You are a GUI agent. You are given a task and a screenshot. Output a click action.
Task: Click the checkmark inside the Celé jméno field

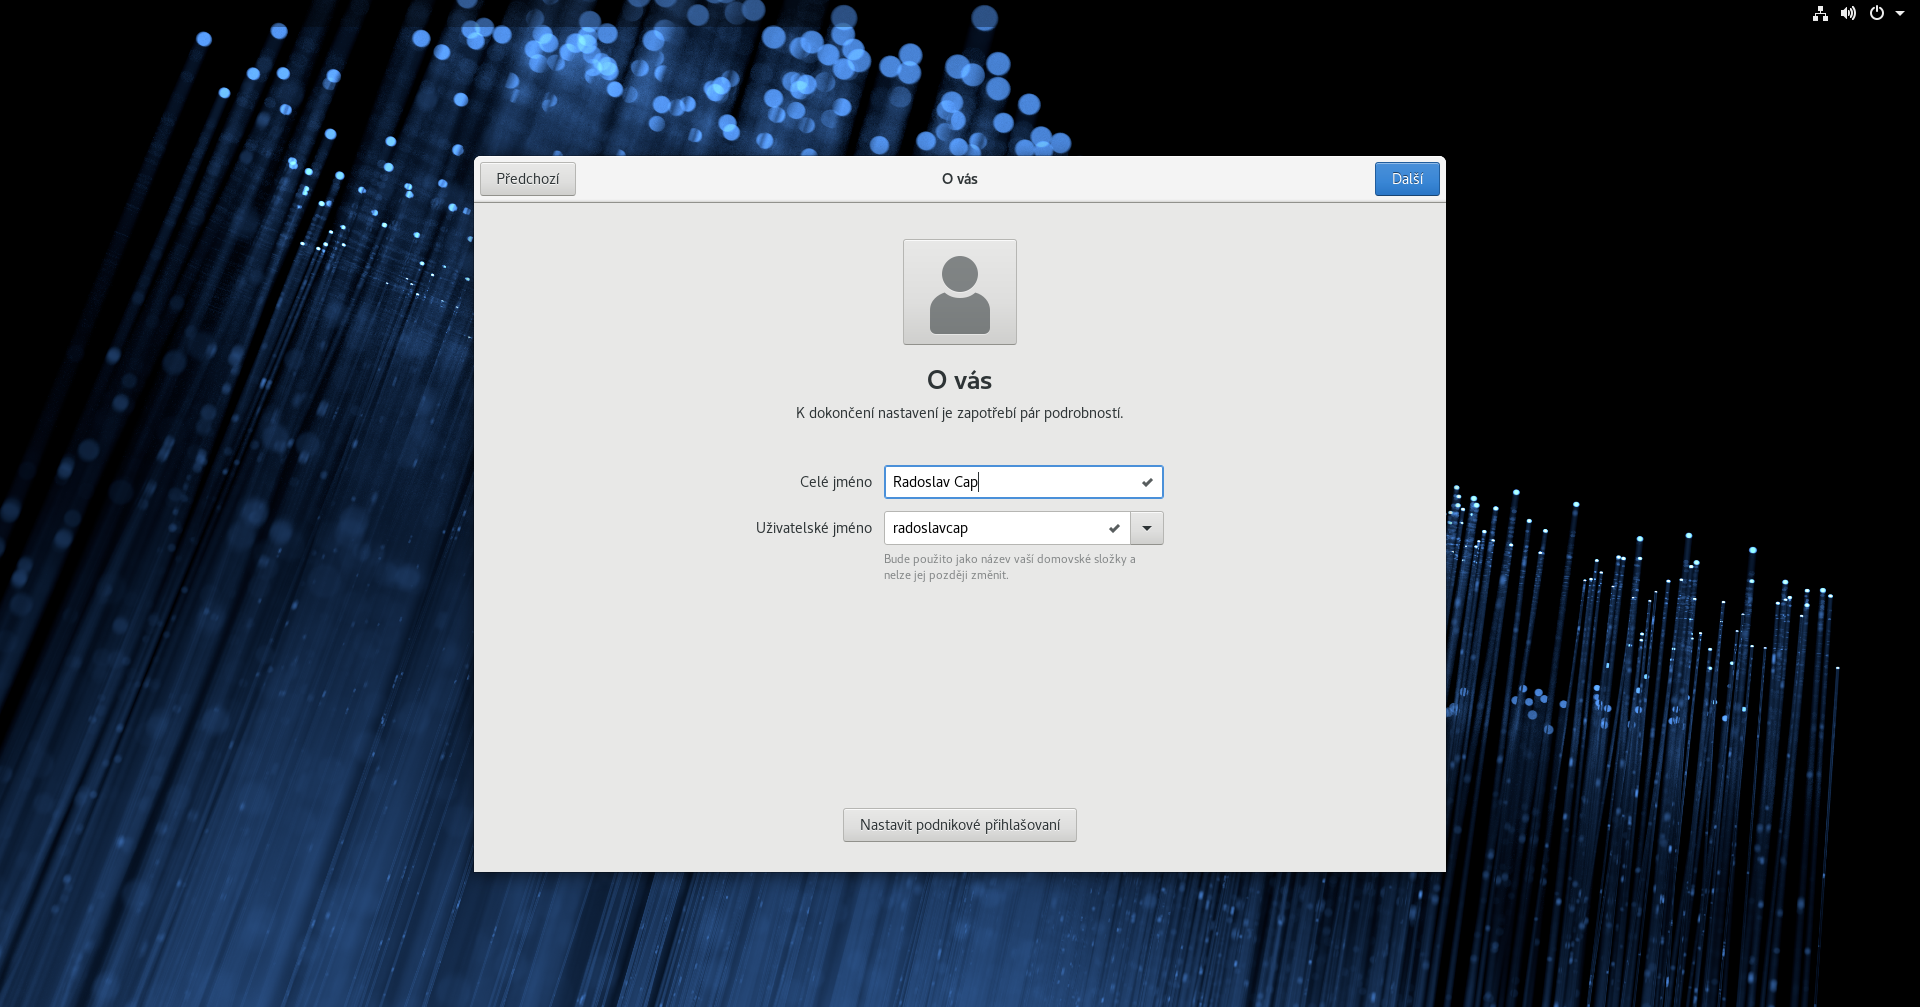click(1147, 482)
